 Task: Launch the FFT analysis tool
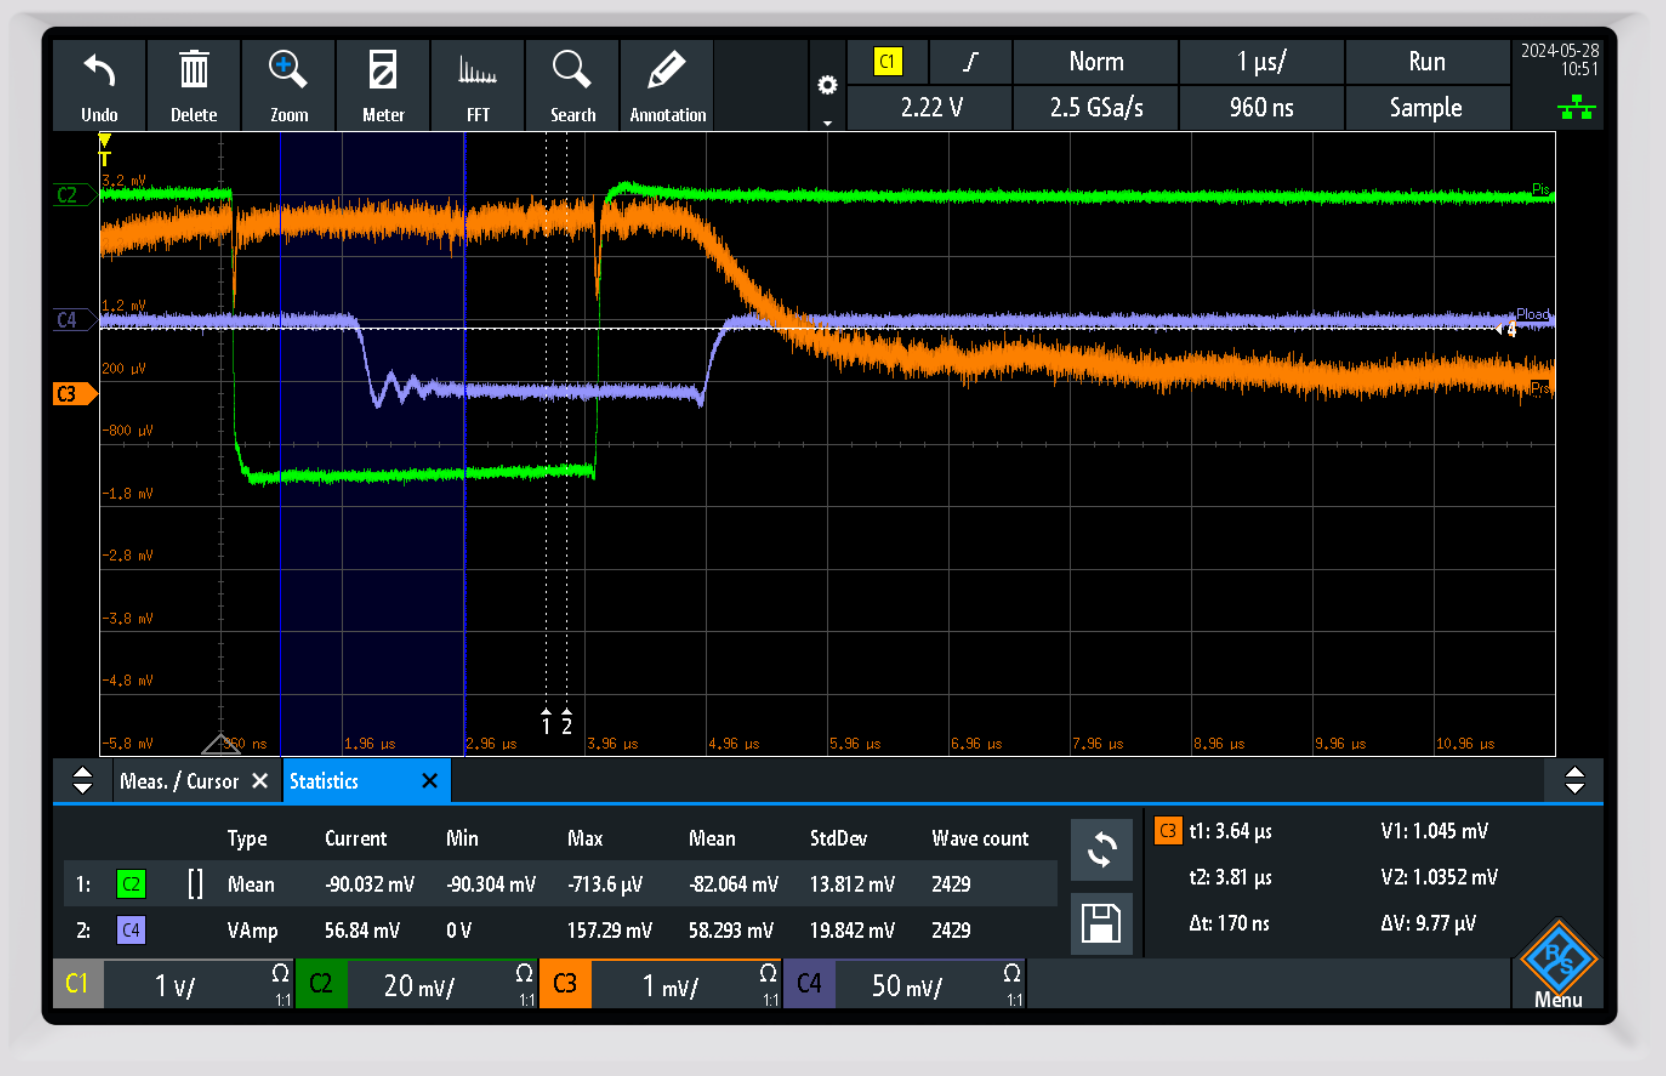pos(477,72)
